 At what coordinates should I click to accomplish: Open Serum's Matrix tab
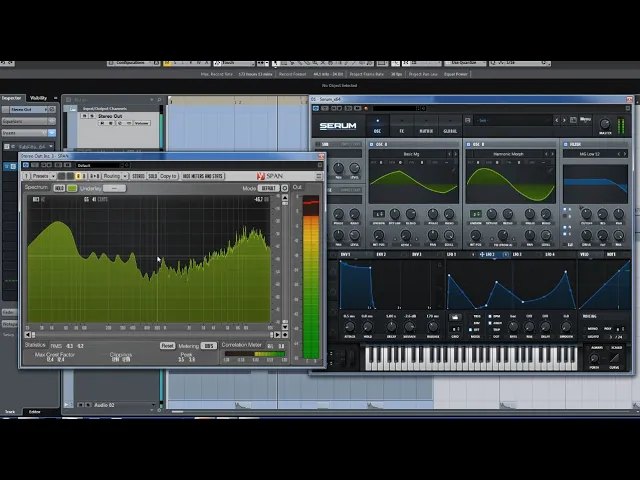click(x=426, y=126)
